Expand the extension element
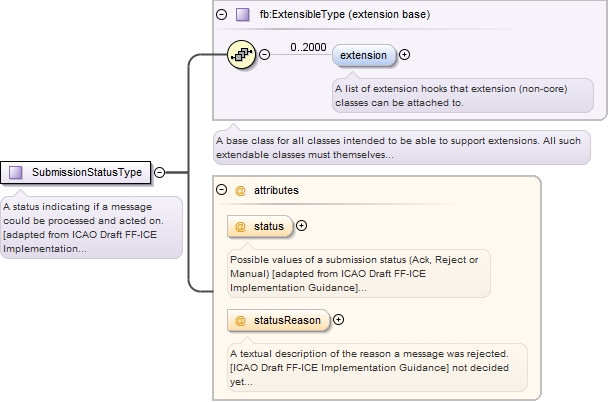Viewport: 609px width, 402px height. pos(404,55)
